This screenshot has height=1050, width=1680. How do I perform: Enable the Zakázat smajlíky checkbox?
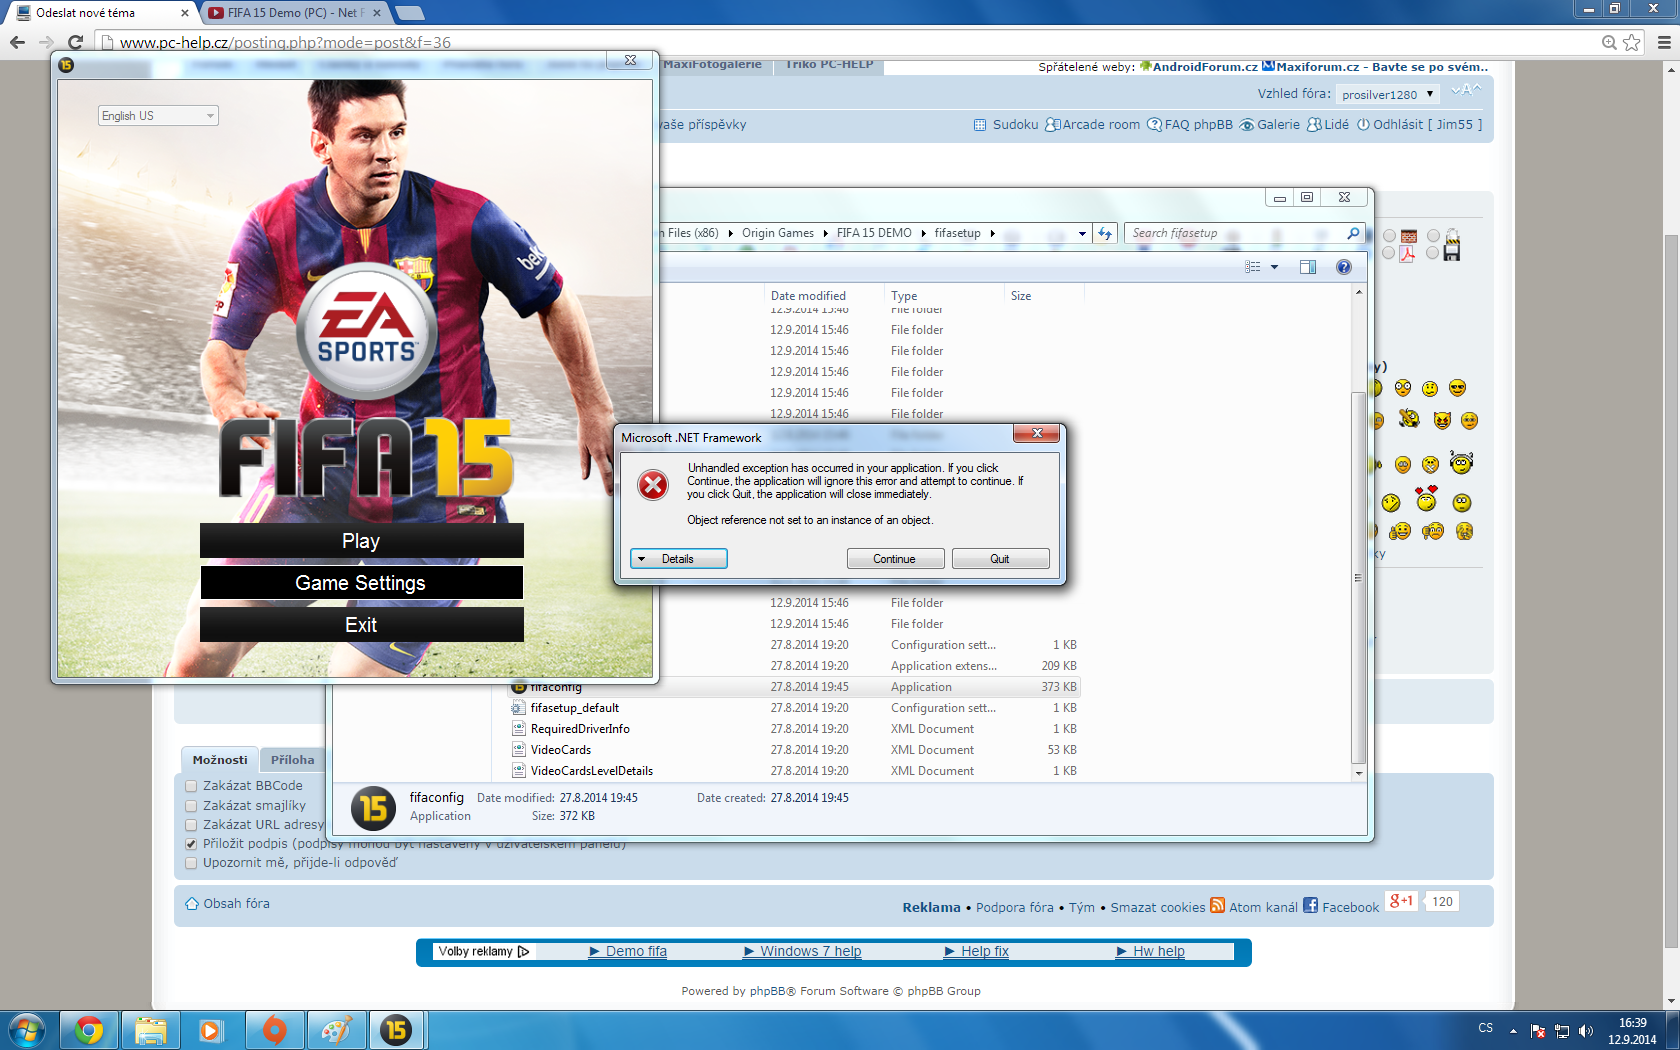(x=191, y=806)
